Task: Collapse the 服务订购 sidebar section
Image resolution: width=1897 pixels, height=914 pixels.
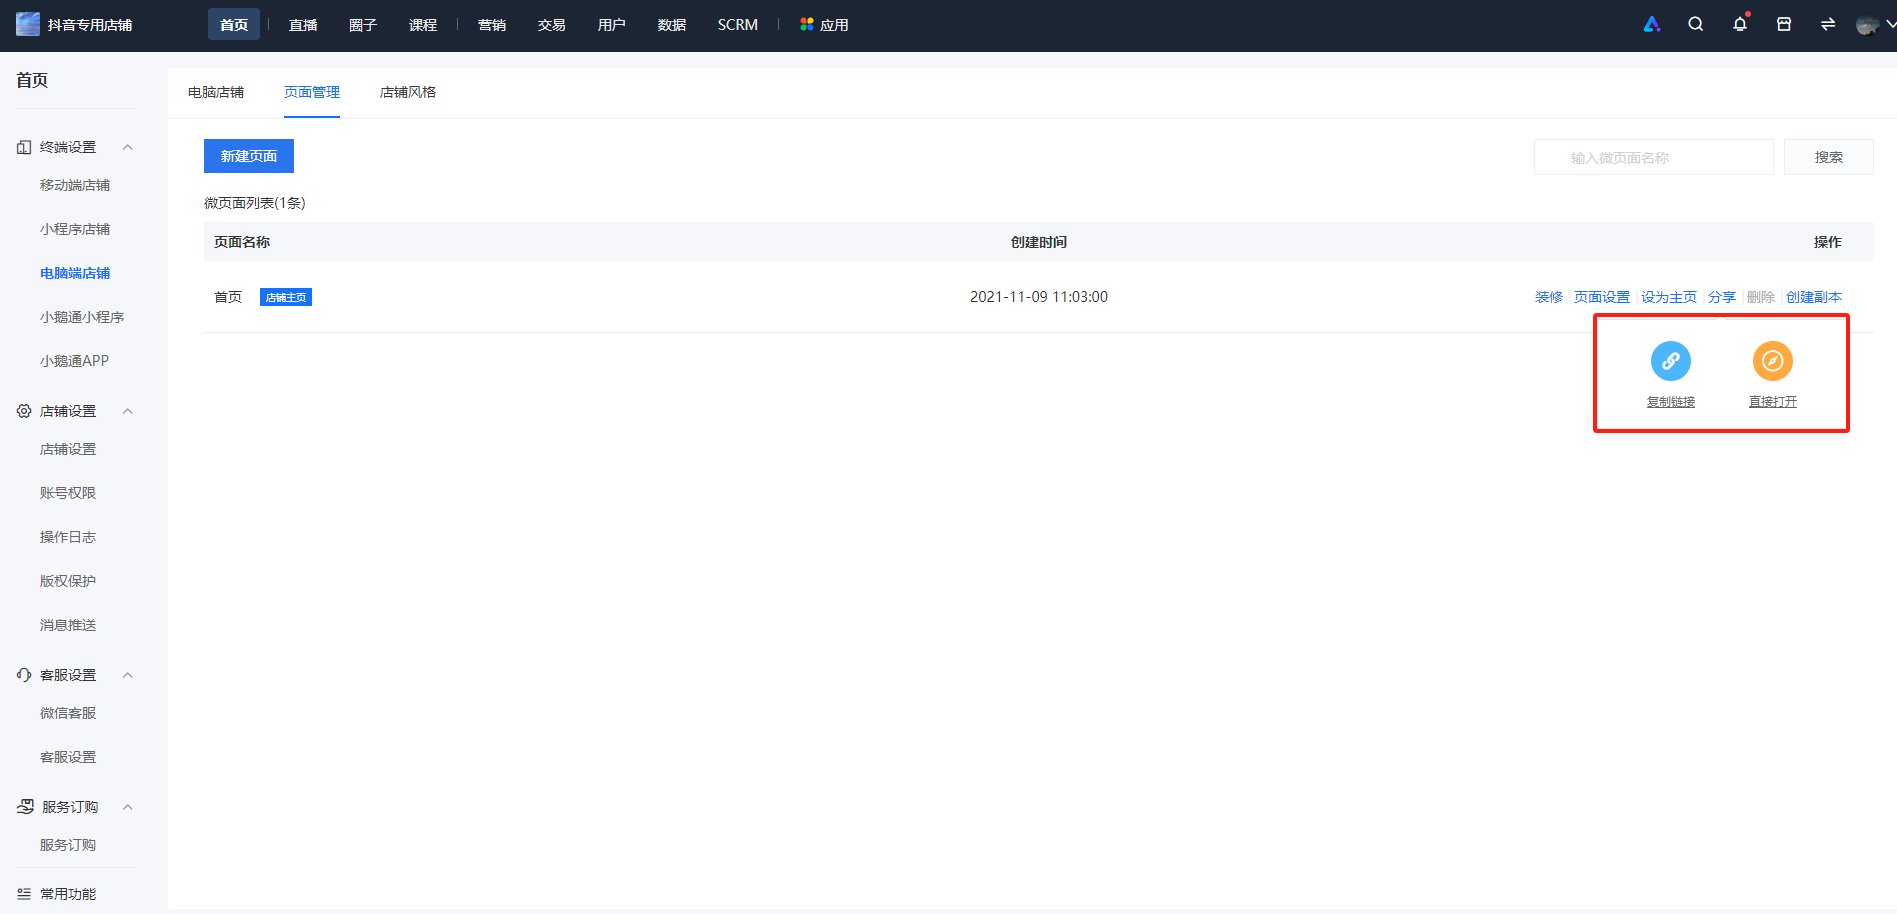Action: (x=127, y=807)
